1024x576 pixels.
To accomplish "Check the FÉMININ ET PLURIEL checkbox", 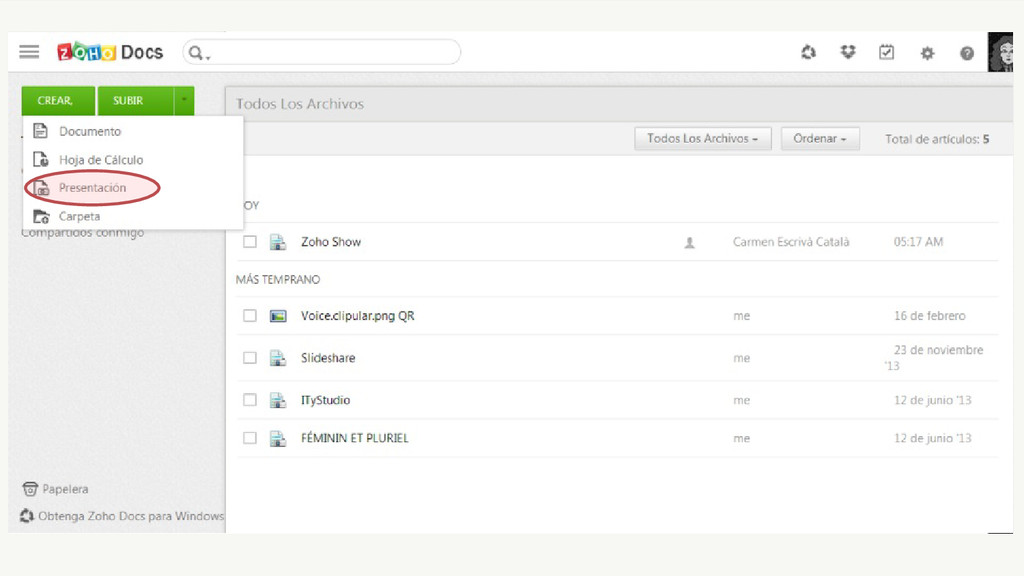I will pos(249,438).
